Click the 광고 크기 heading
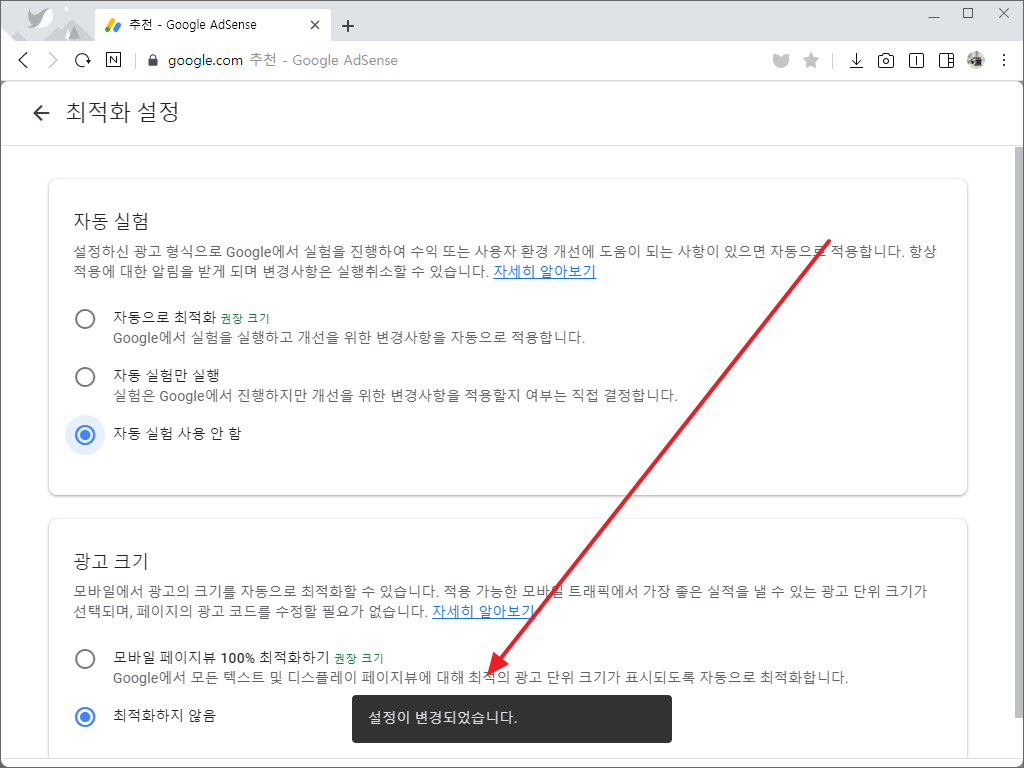 tap(111, 562)
